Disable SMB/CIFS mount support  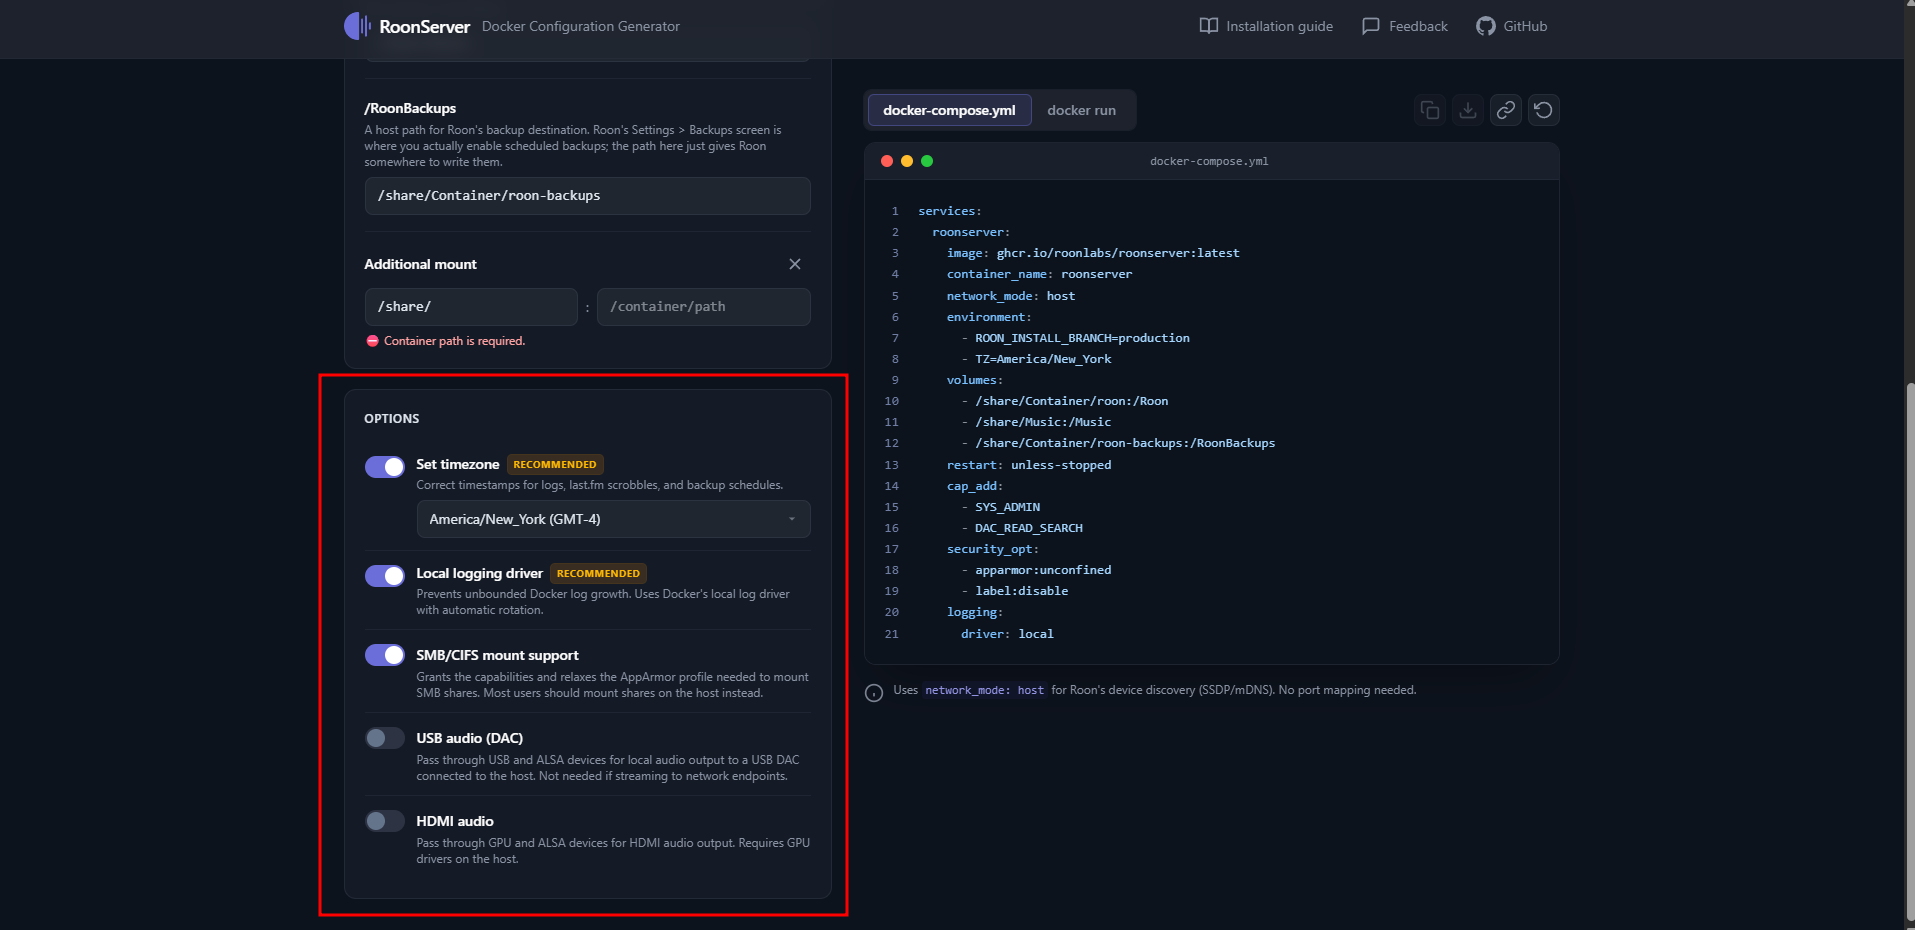[385, 655]
